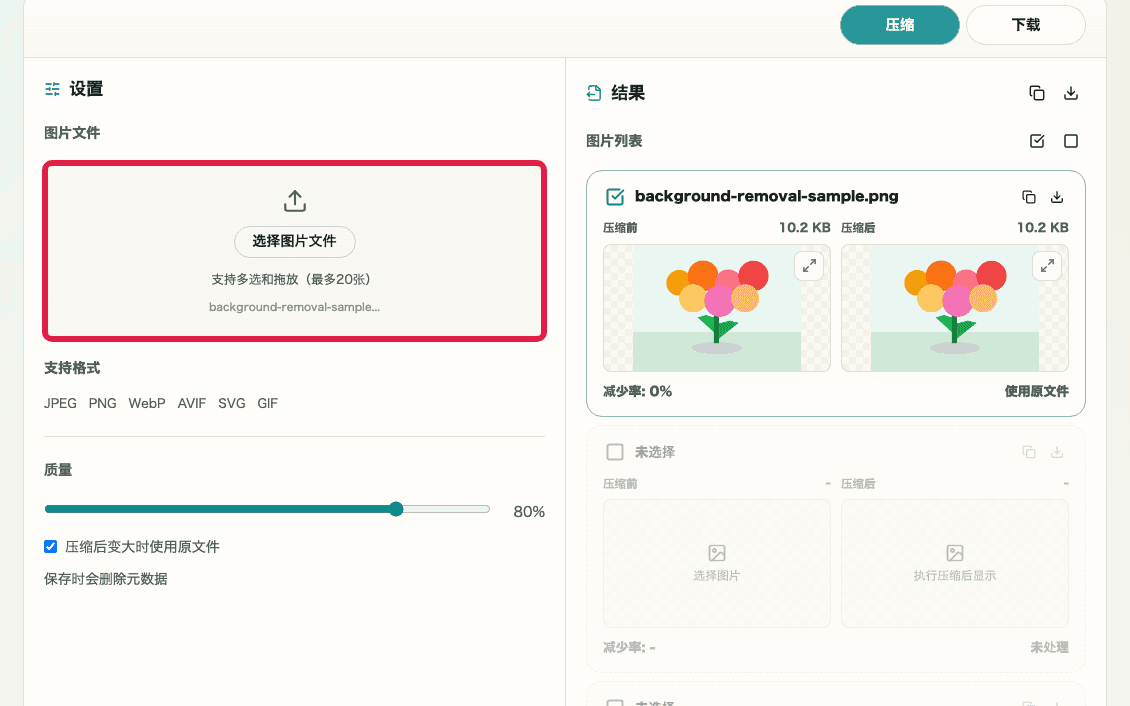Viewport: 1130px width, 706px height.
Task: Click the quality slider handle at 80%
Action: click(396, 509)
